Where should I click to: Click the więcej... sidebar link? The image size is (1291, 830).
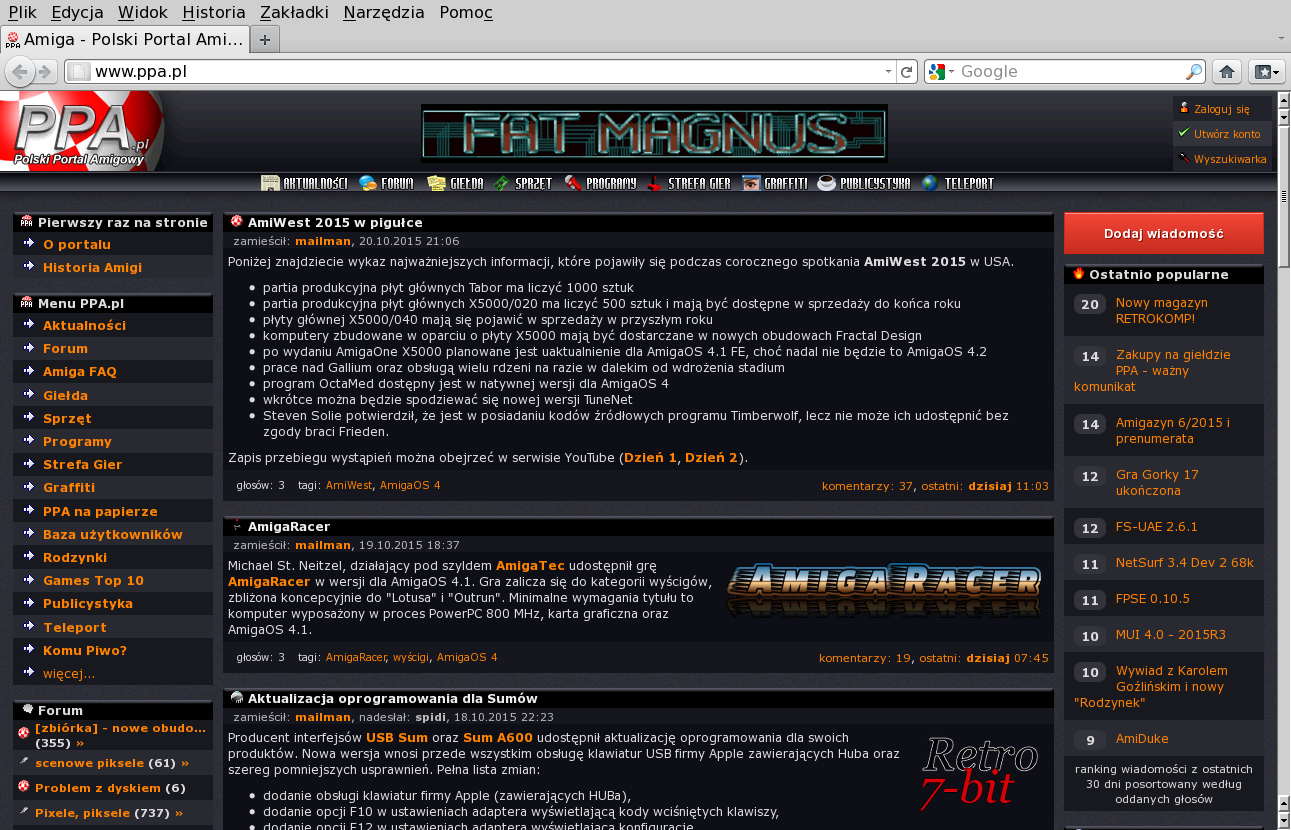click(x=69, y=674)
